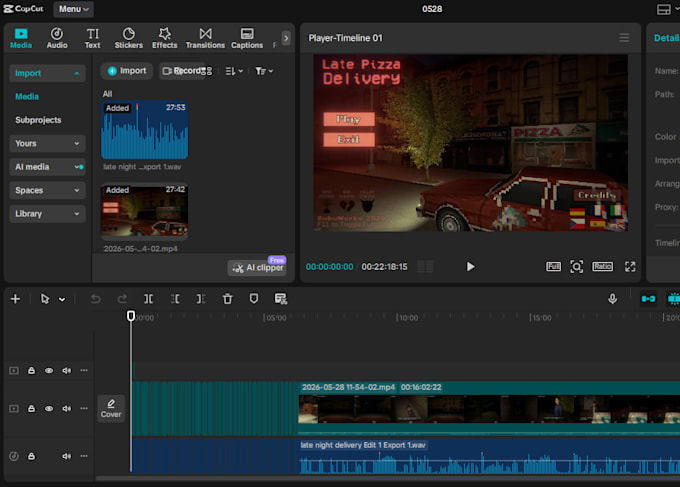Open the CapCut Menu dropdown
This screenshot has width=680, height=487.
pyautogui.click(x=73, y=9)
